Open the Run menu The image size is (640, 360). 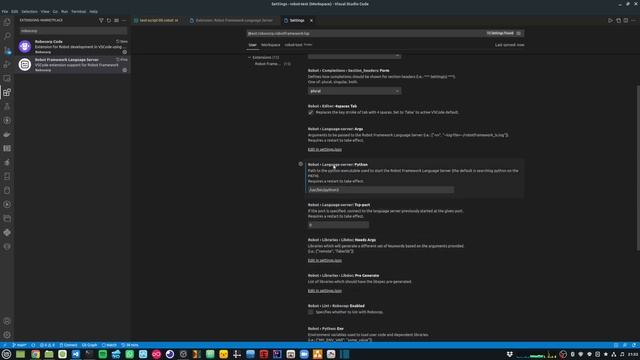pos(64,11)
